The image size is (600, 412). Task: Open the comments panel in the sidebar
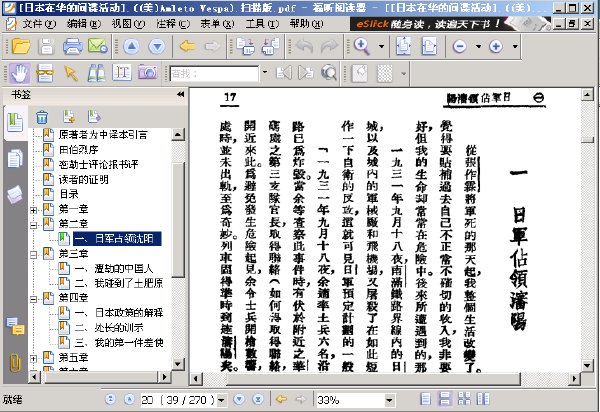click(x=15, y=326)
